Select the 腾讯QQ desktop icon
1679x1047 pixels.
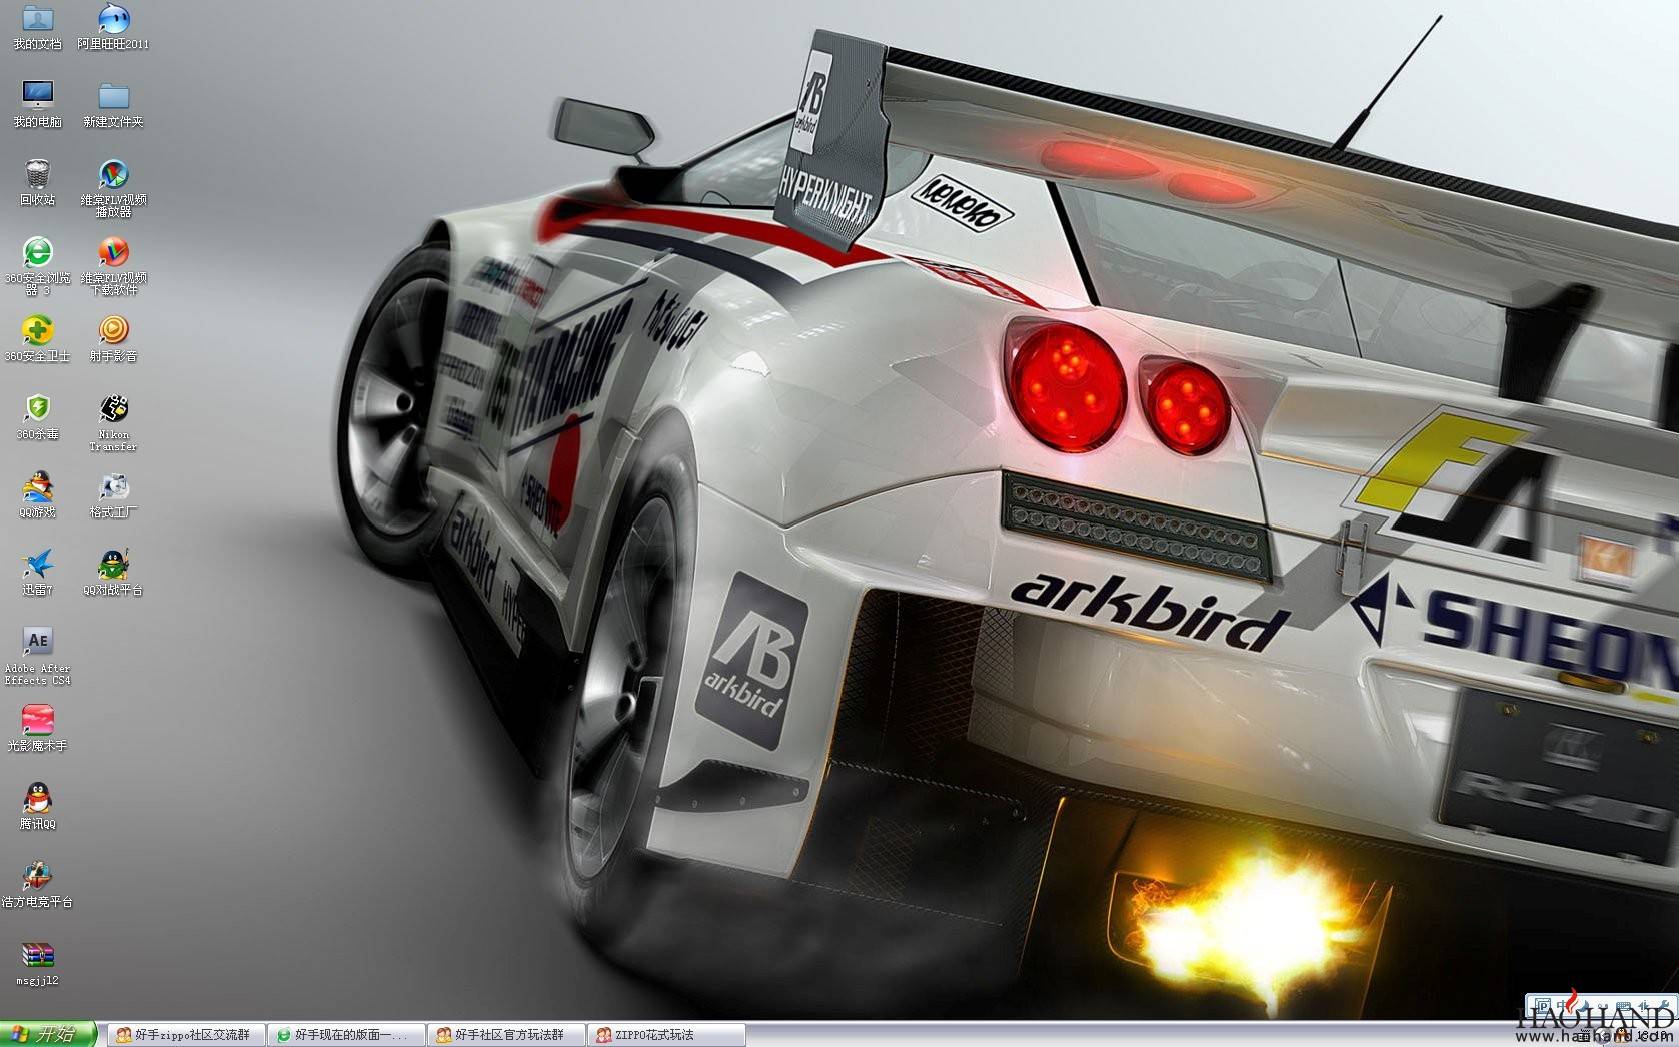point(37,806)
